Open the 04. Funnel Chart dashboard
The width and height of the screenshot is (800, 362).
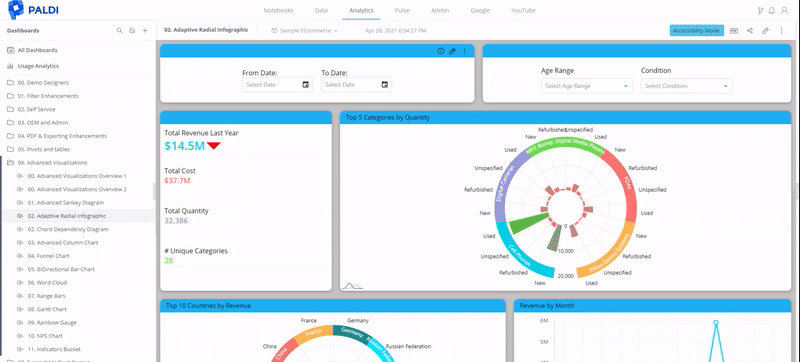point(48,256)
